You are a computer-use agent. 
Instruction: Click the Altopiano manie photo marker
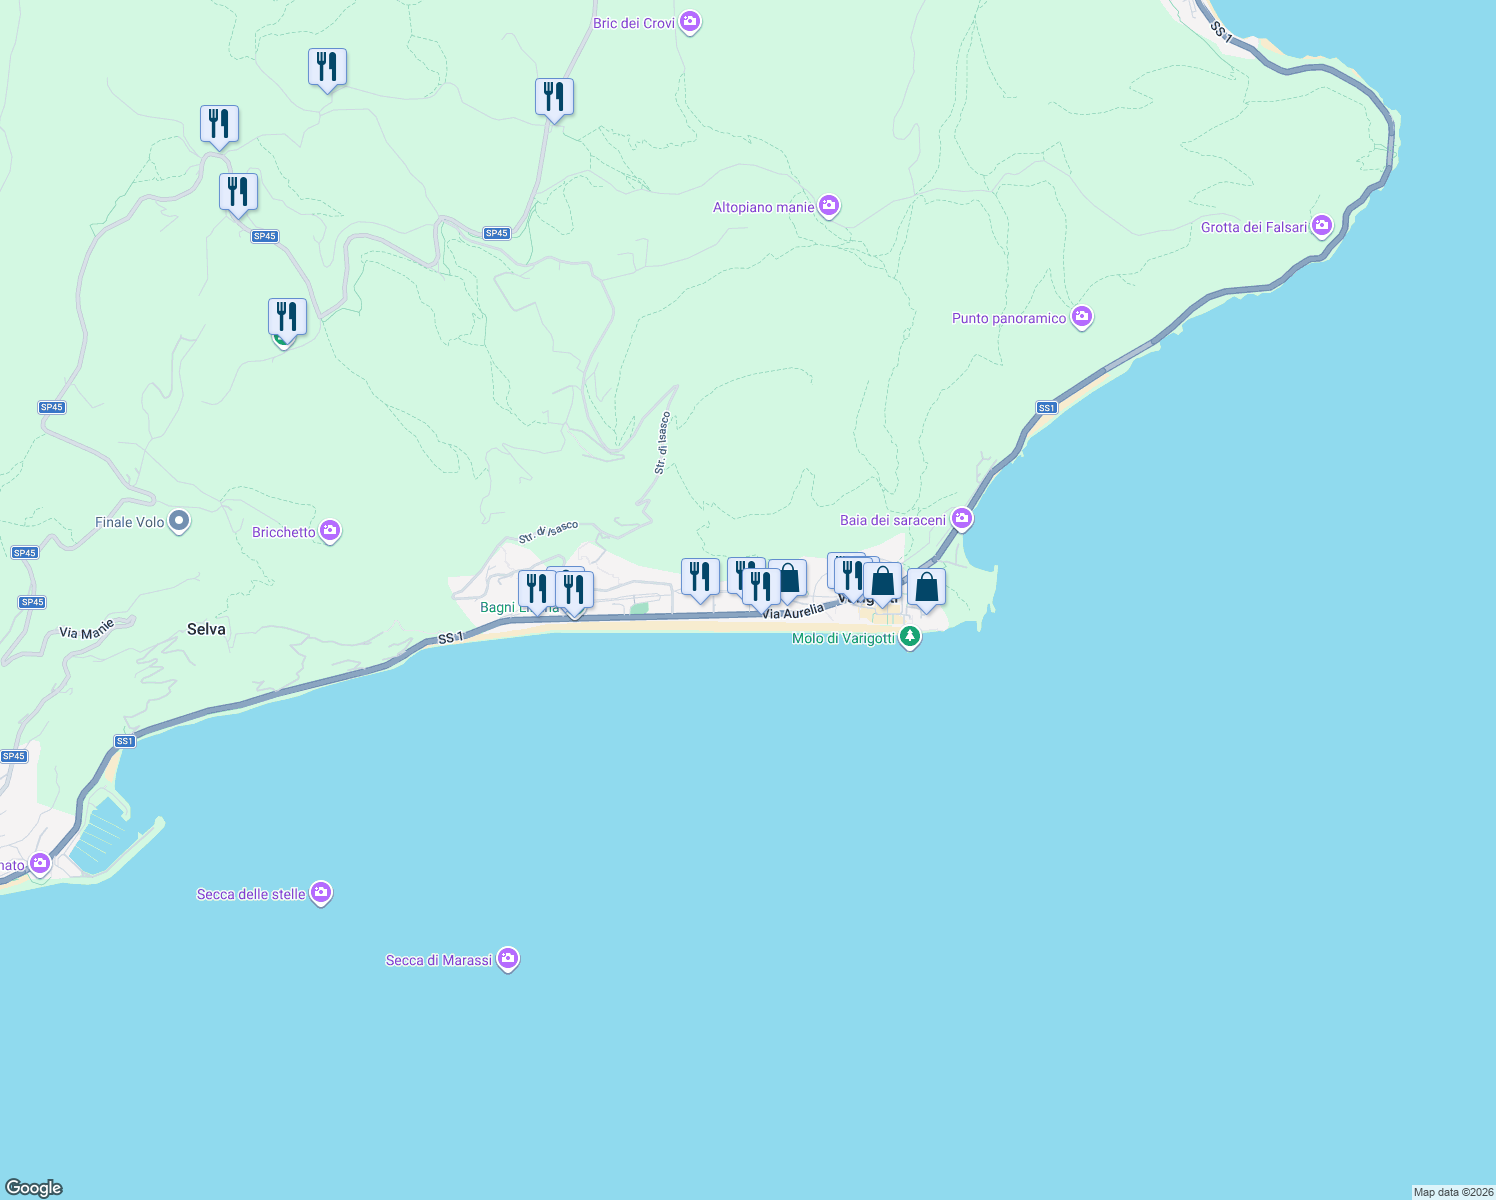click(828, 205)
